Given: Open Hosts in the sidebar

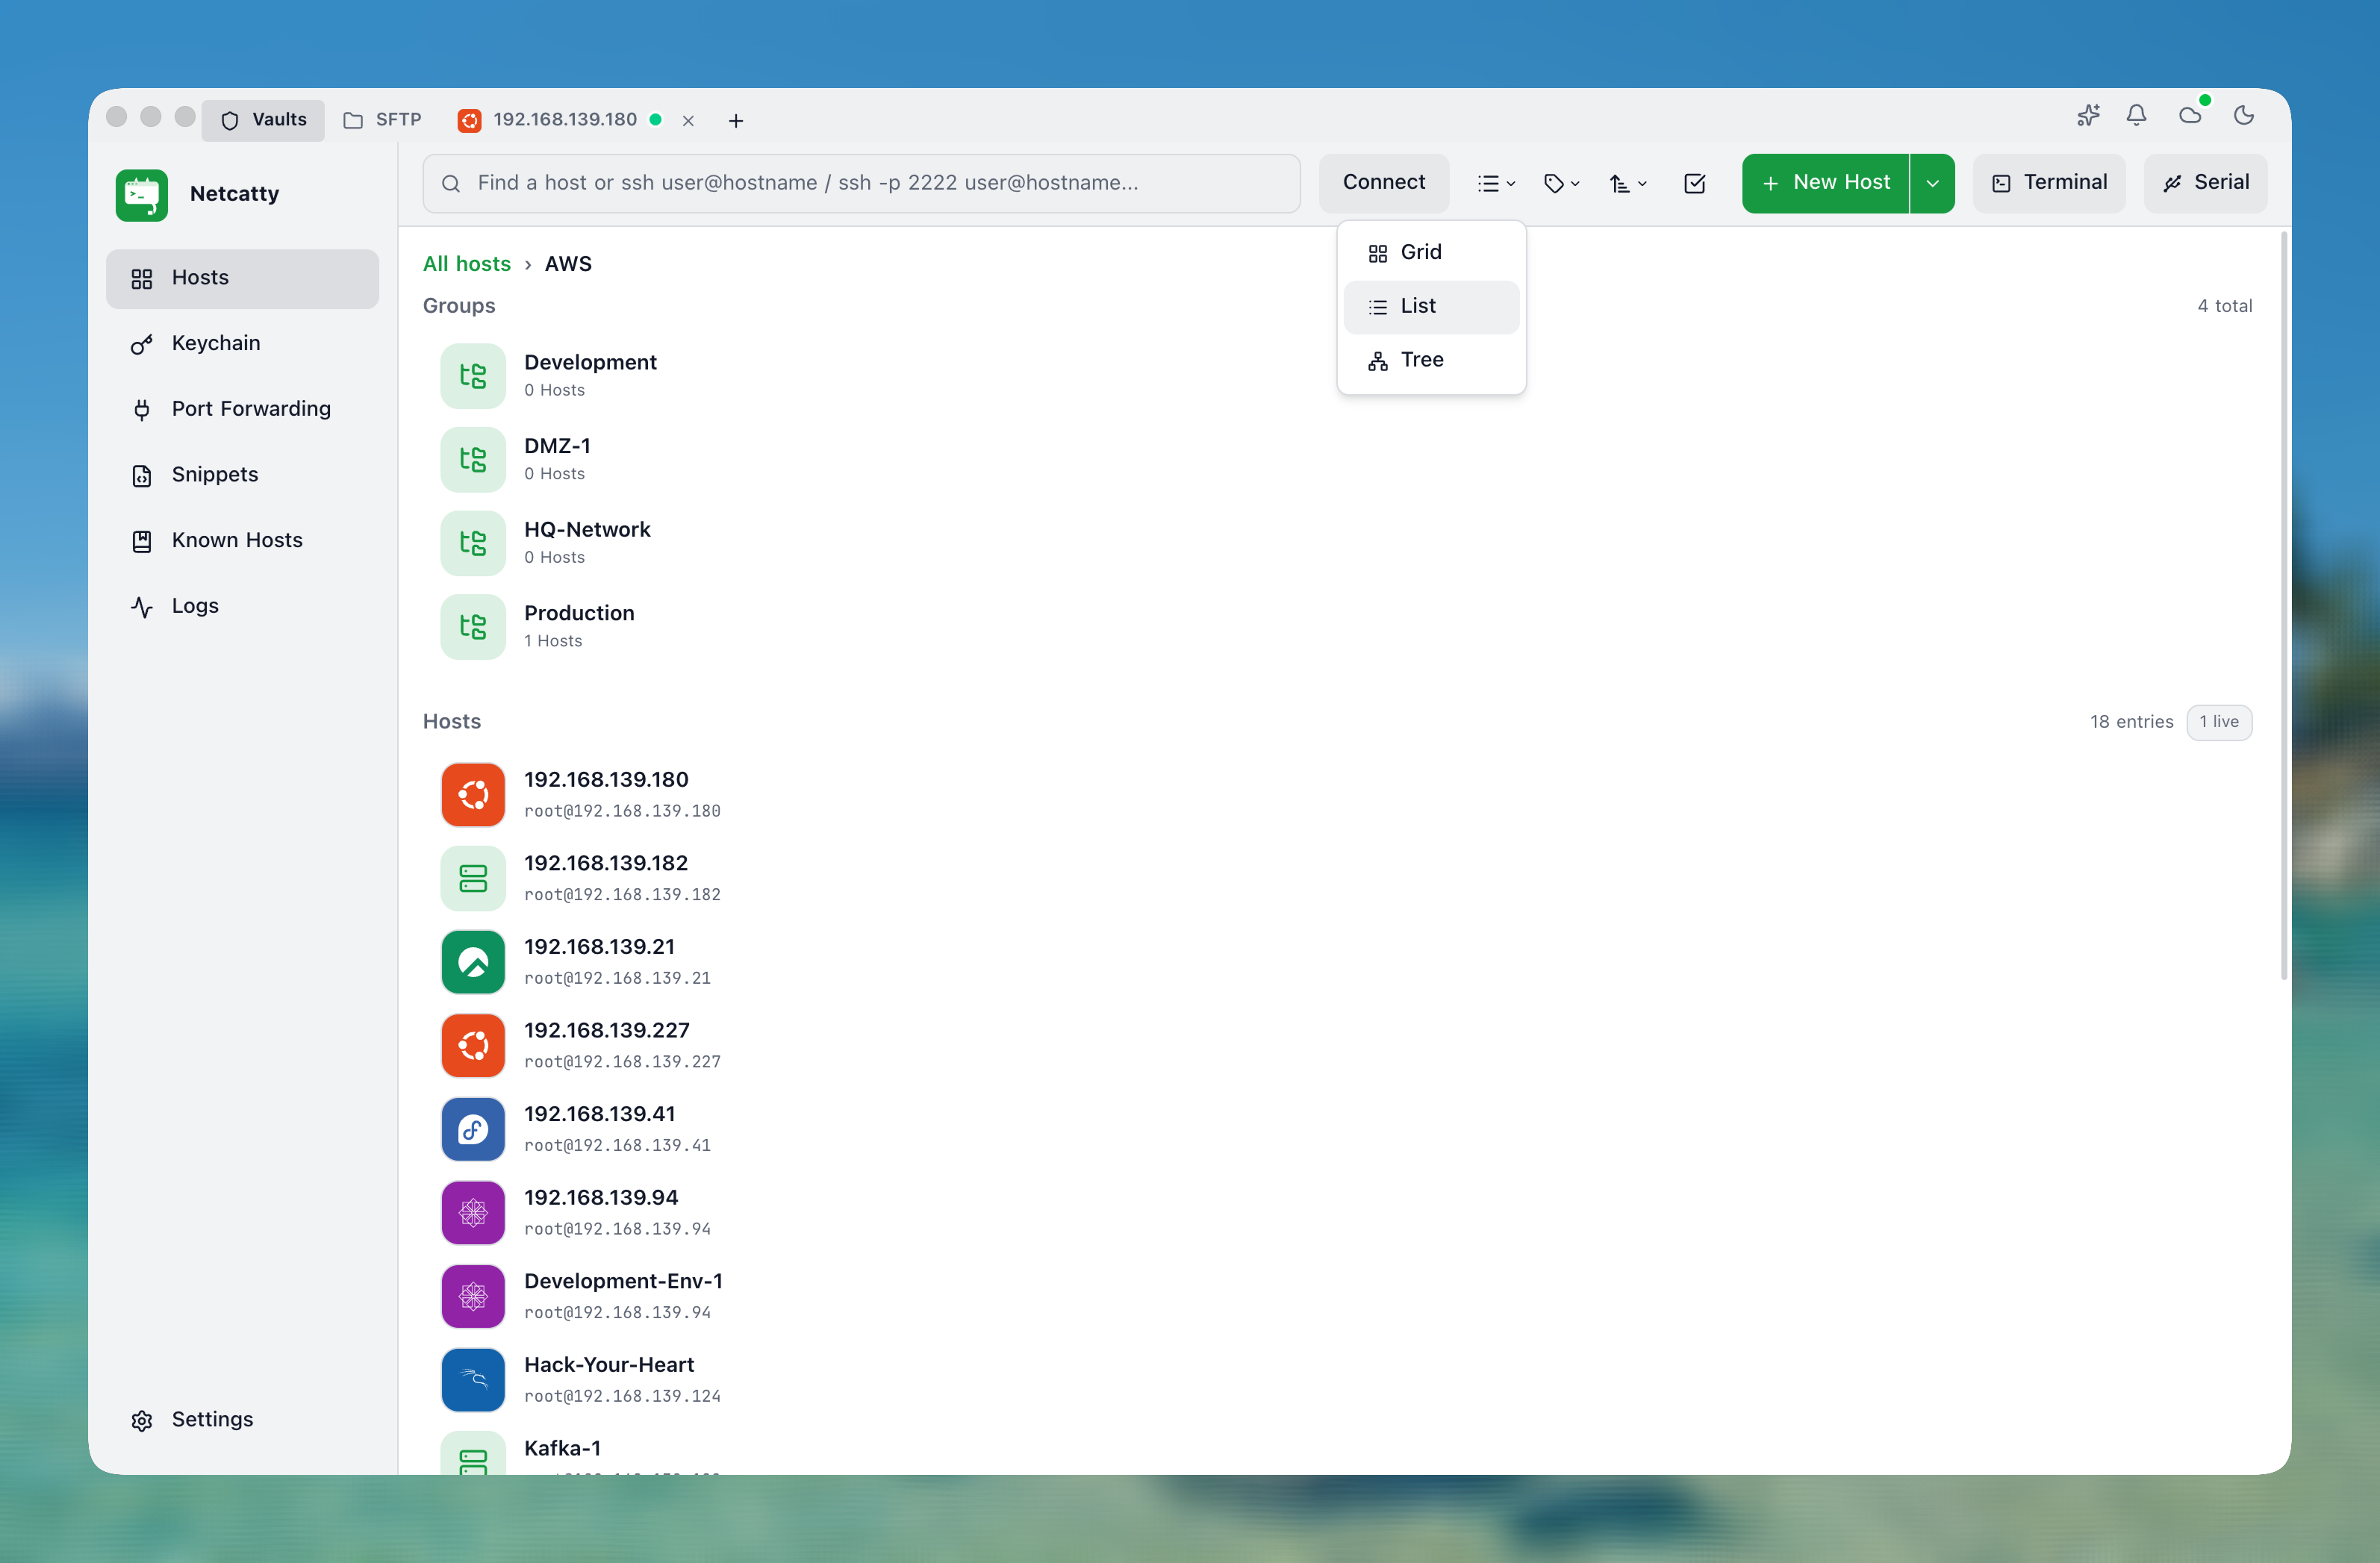Looking at the screenshot, I should [242, 278].
